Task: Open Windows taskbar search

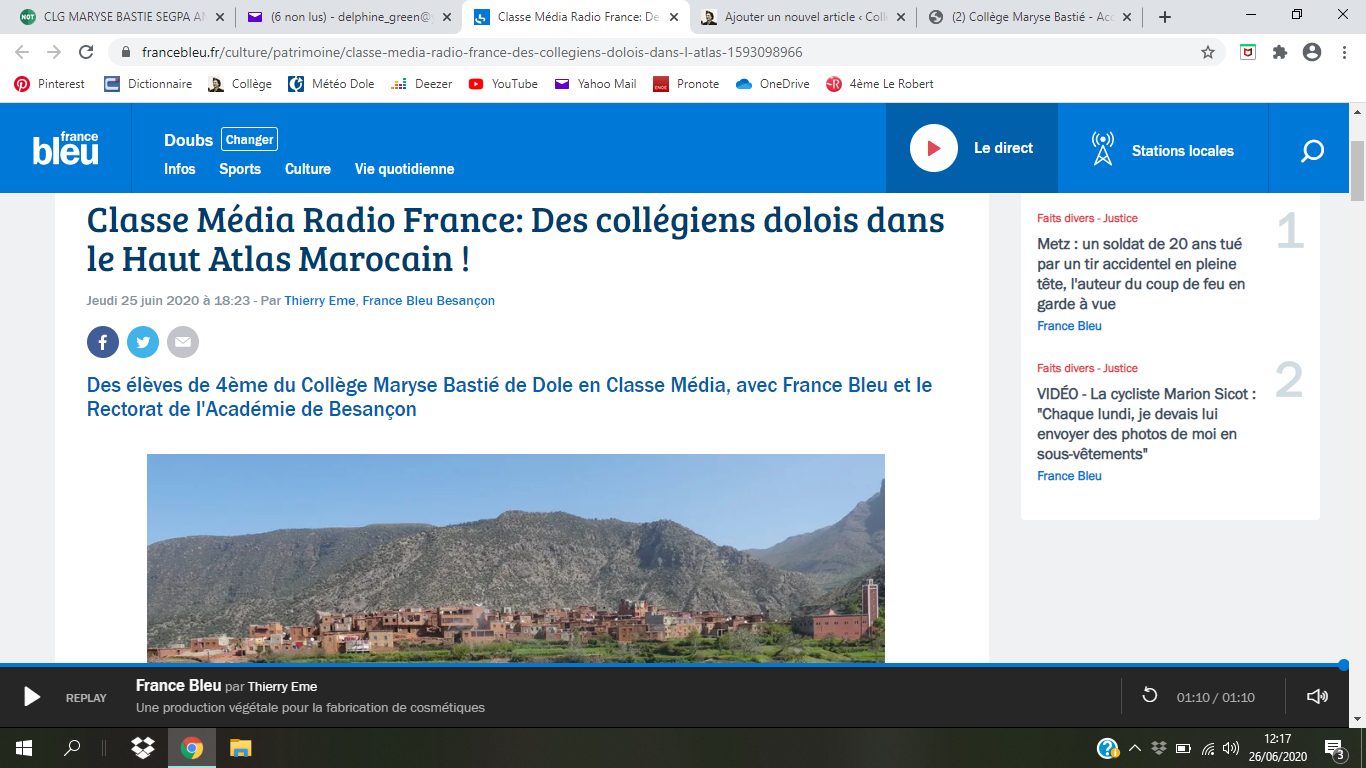Action: (72, 748)
